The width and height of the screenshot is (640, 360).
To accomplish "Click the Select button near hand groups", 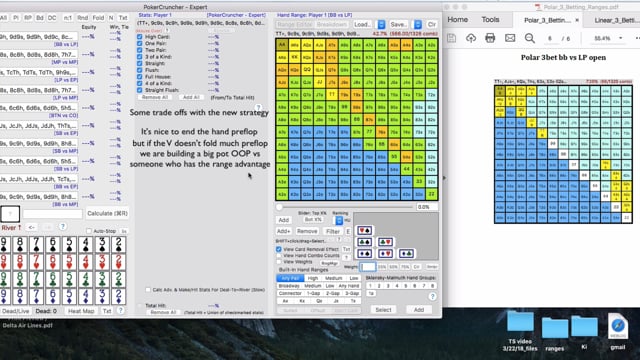I will pyautogui.click(x=383, y=310).
